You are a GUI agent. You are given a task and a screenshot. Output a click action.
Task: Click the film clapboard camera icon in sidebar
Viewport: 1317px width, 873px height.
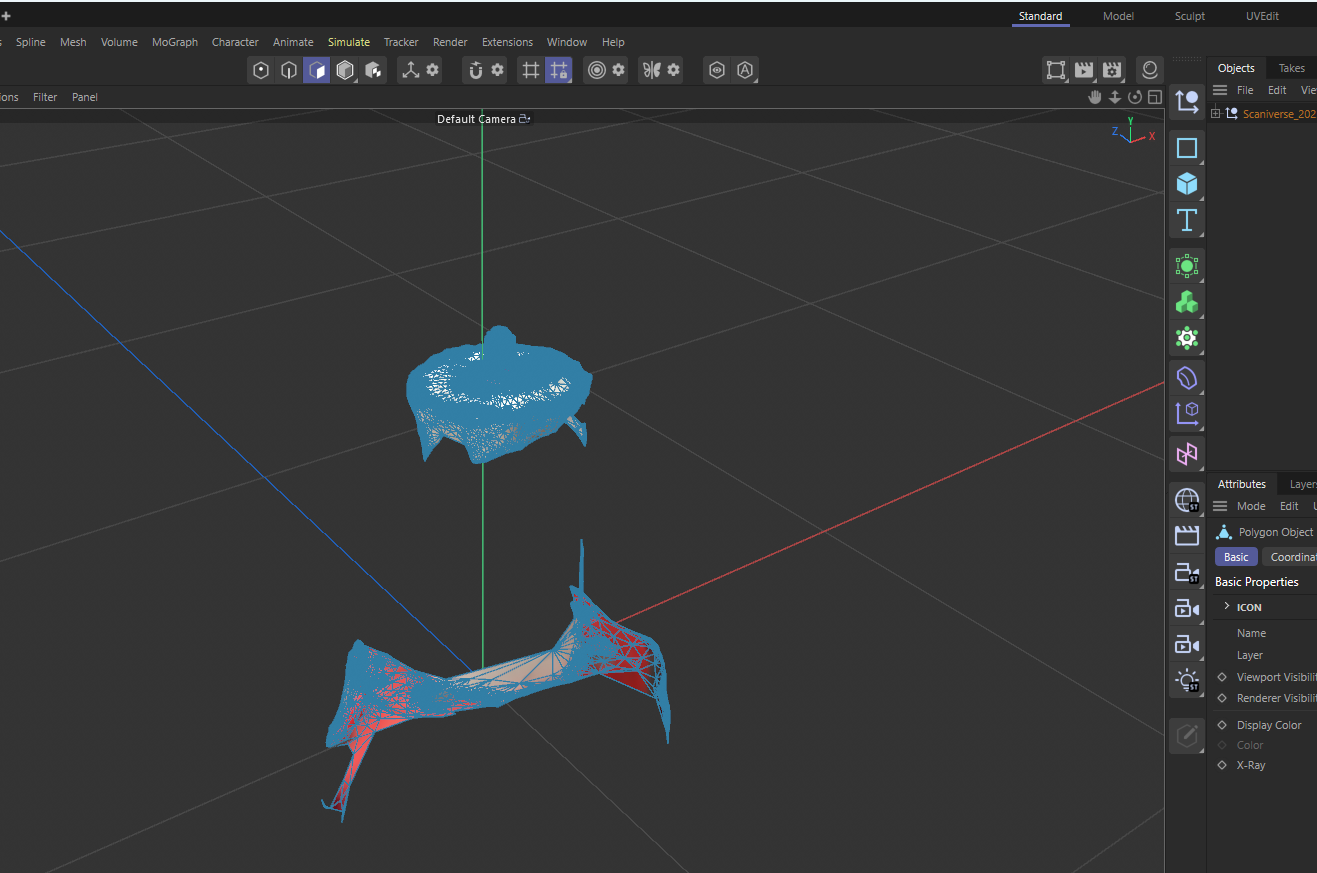pyautogui.click(x=1186, y=535)
